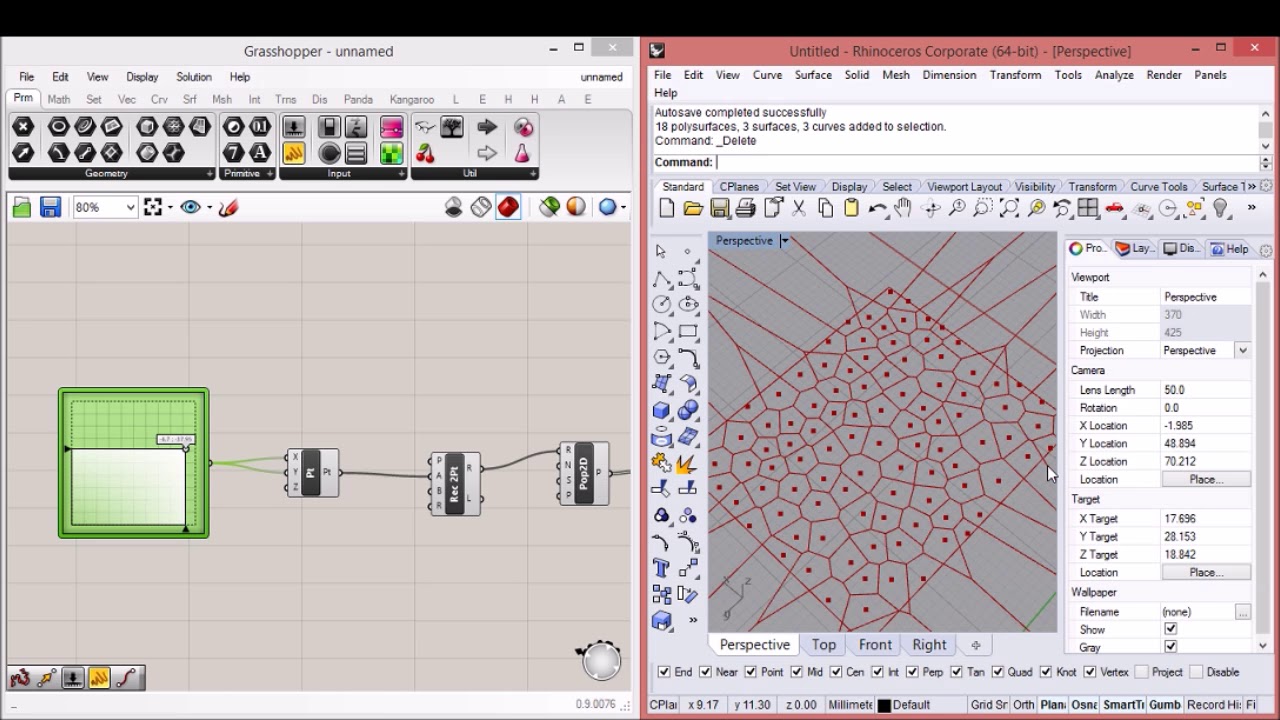
Task: Save the Grasshopper document with floppy icon
Action: tap(50, 207)
